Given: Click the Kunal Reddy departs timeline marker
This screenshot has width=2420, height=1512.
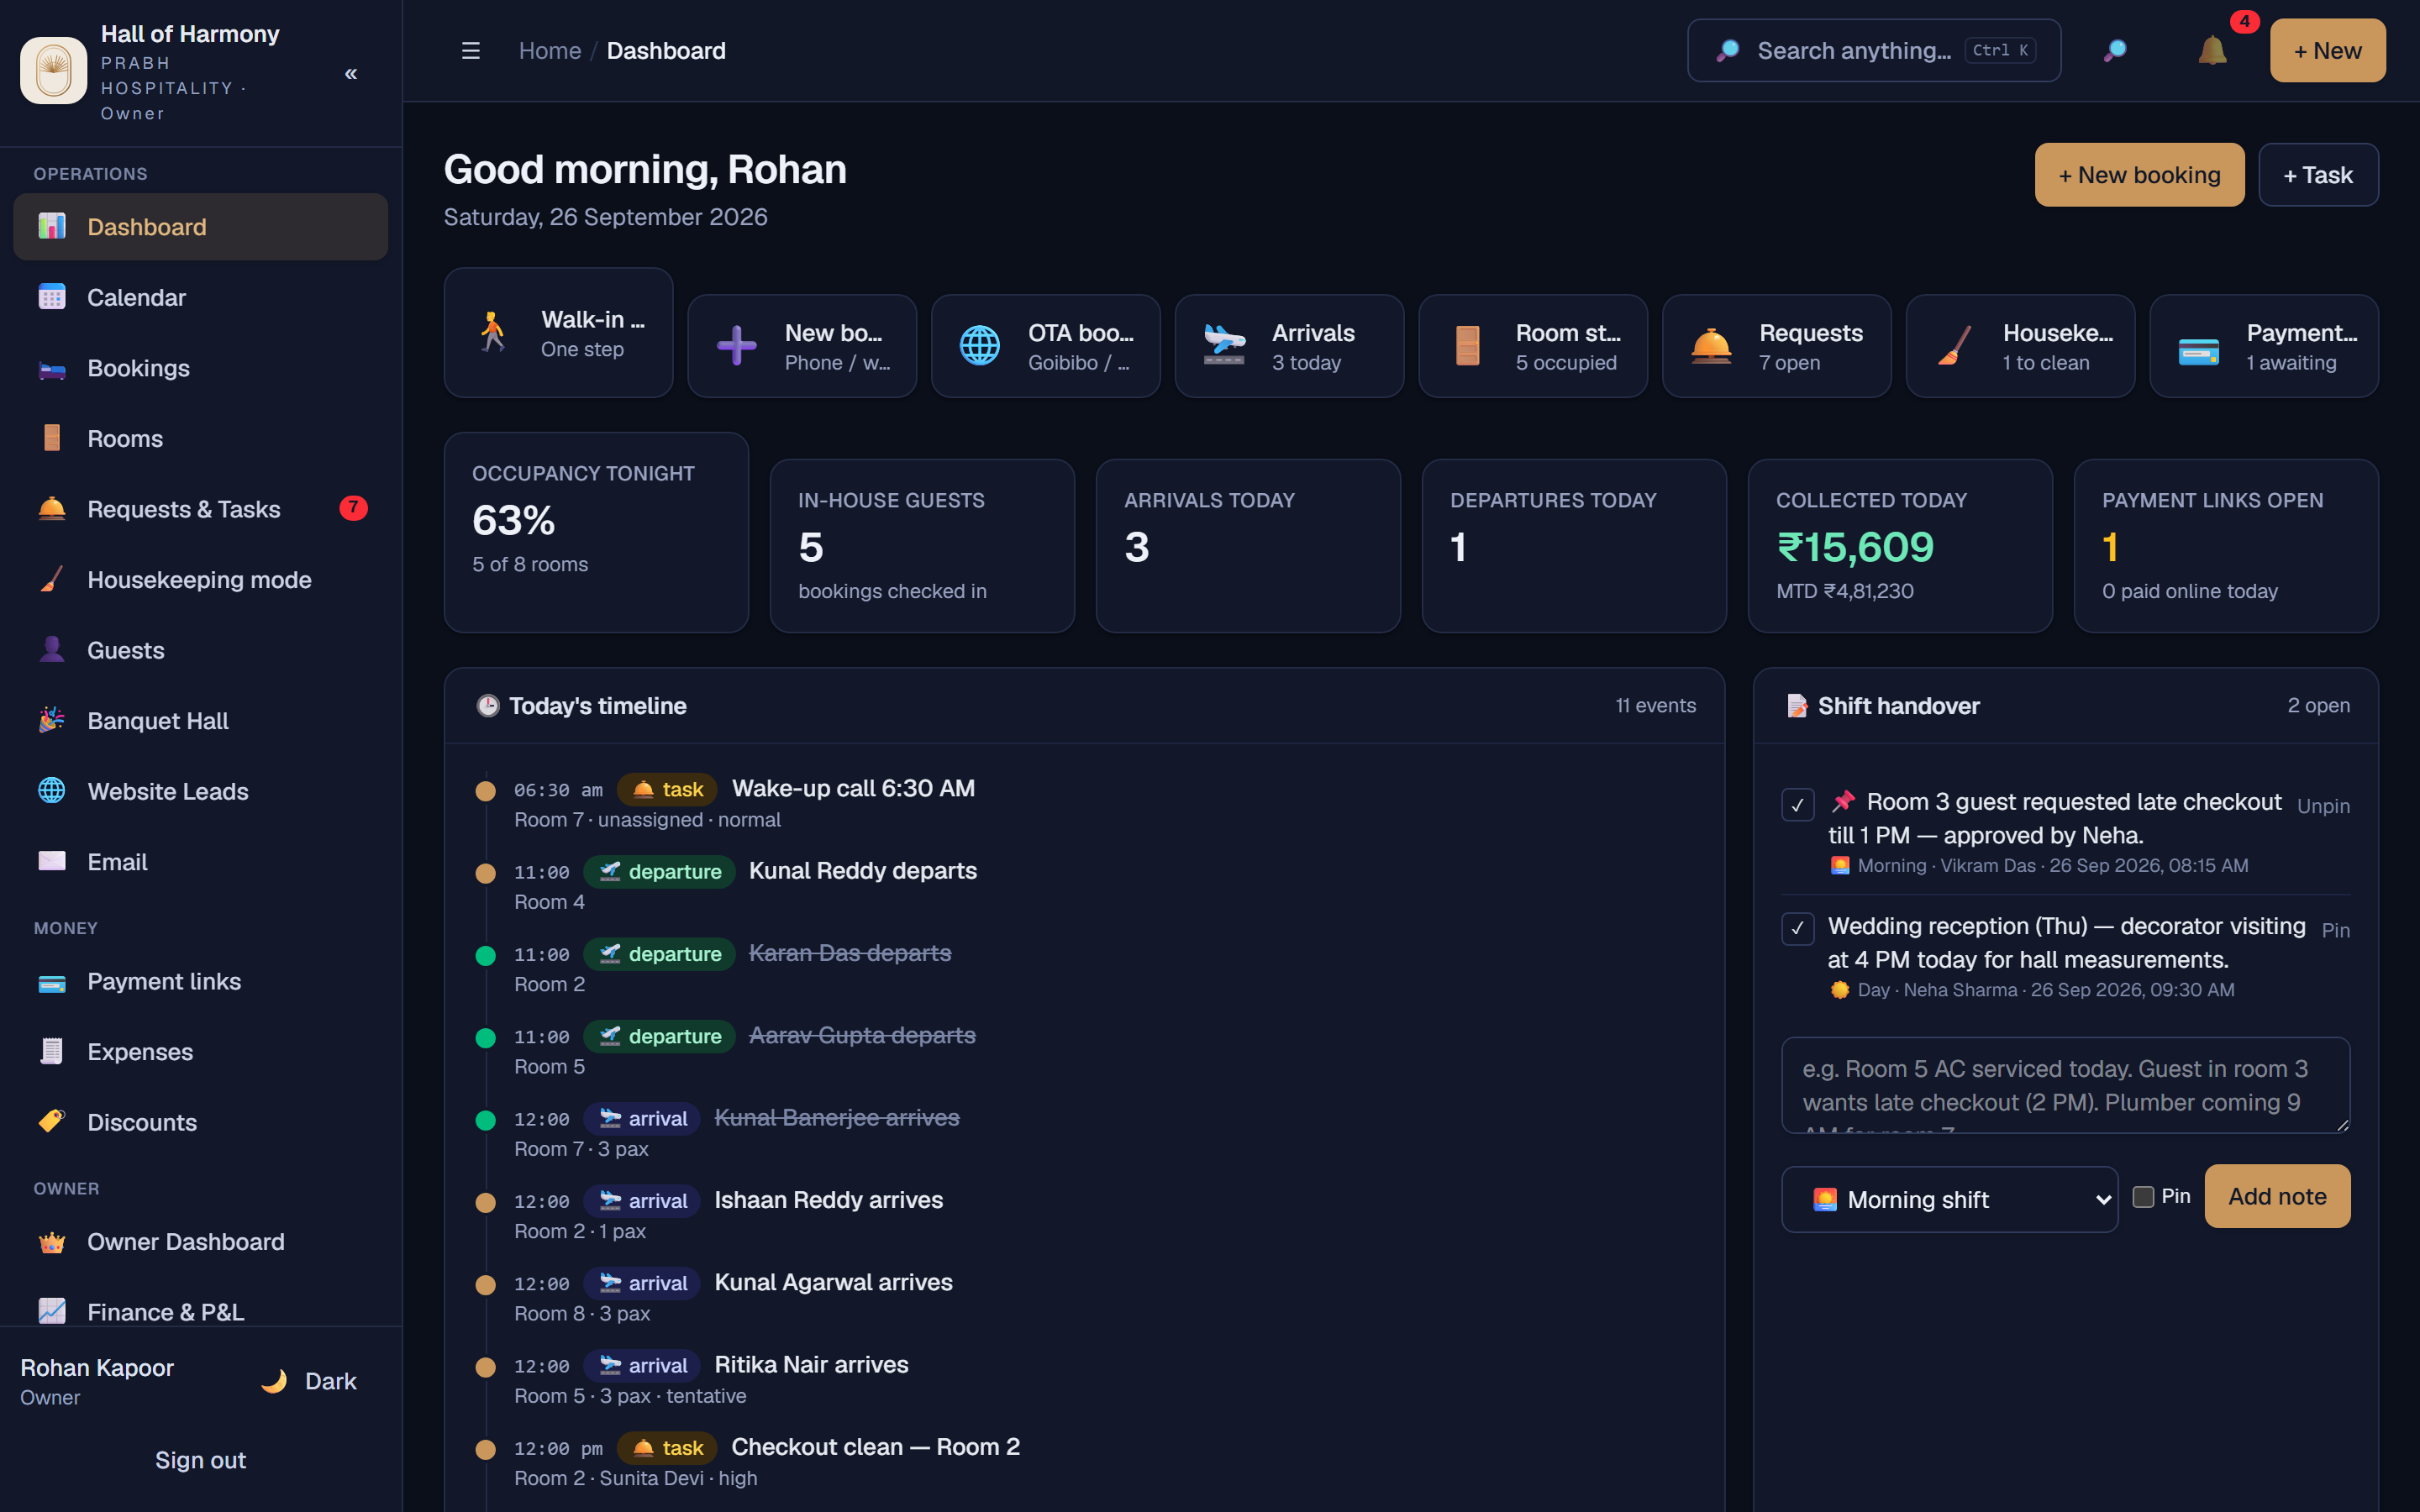Looking at the screenshot, I should (x=486, y=873).
